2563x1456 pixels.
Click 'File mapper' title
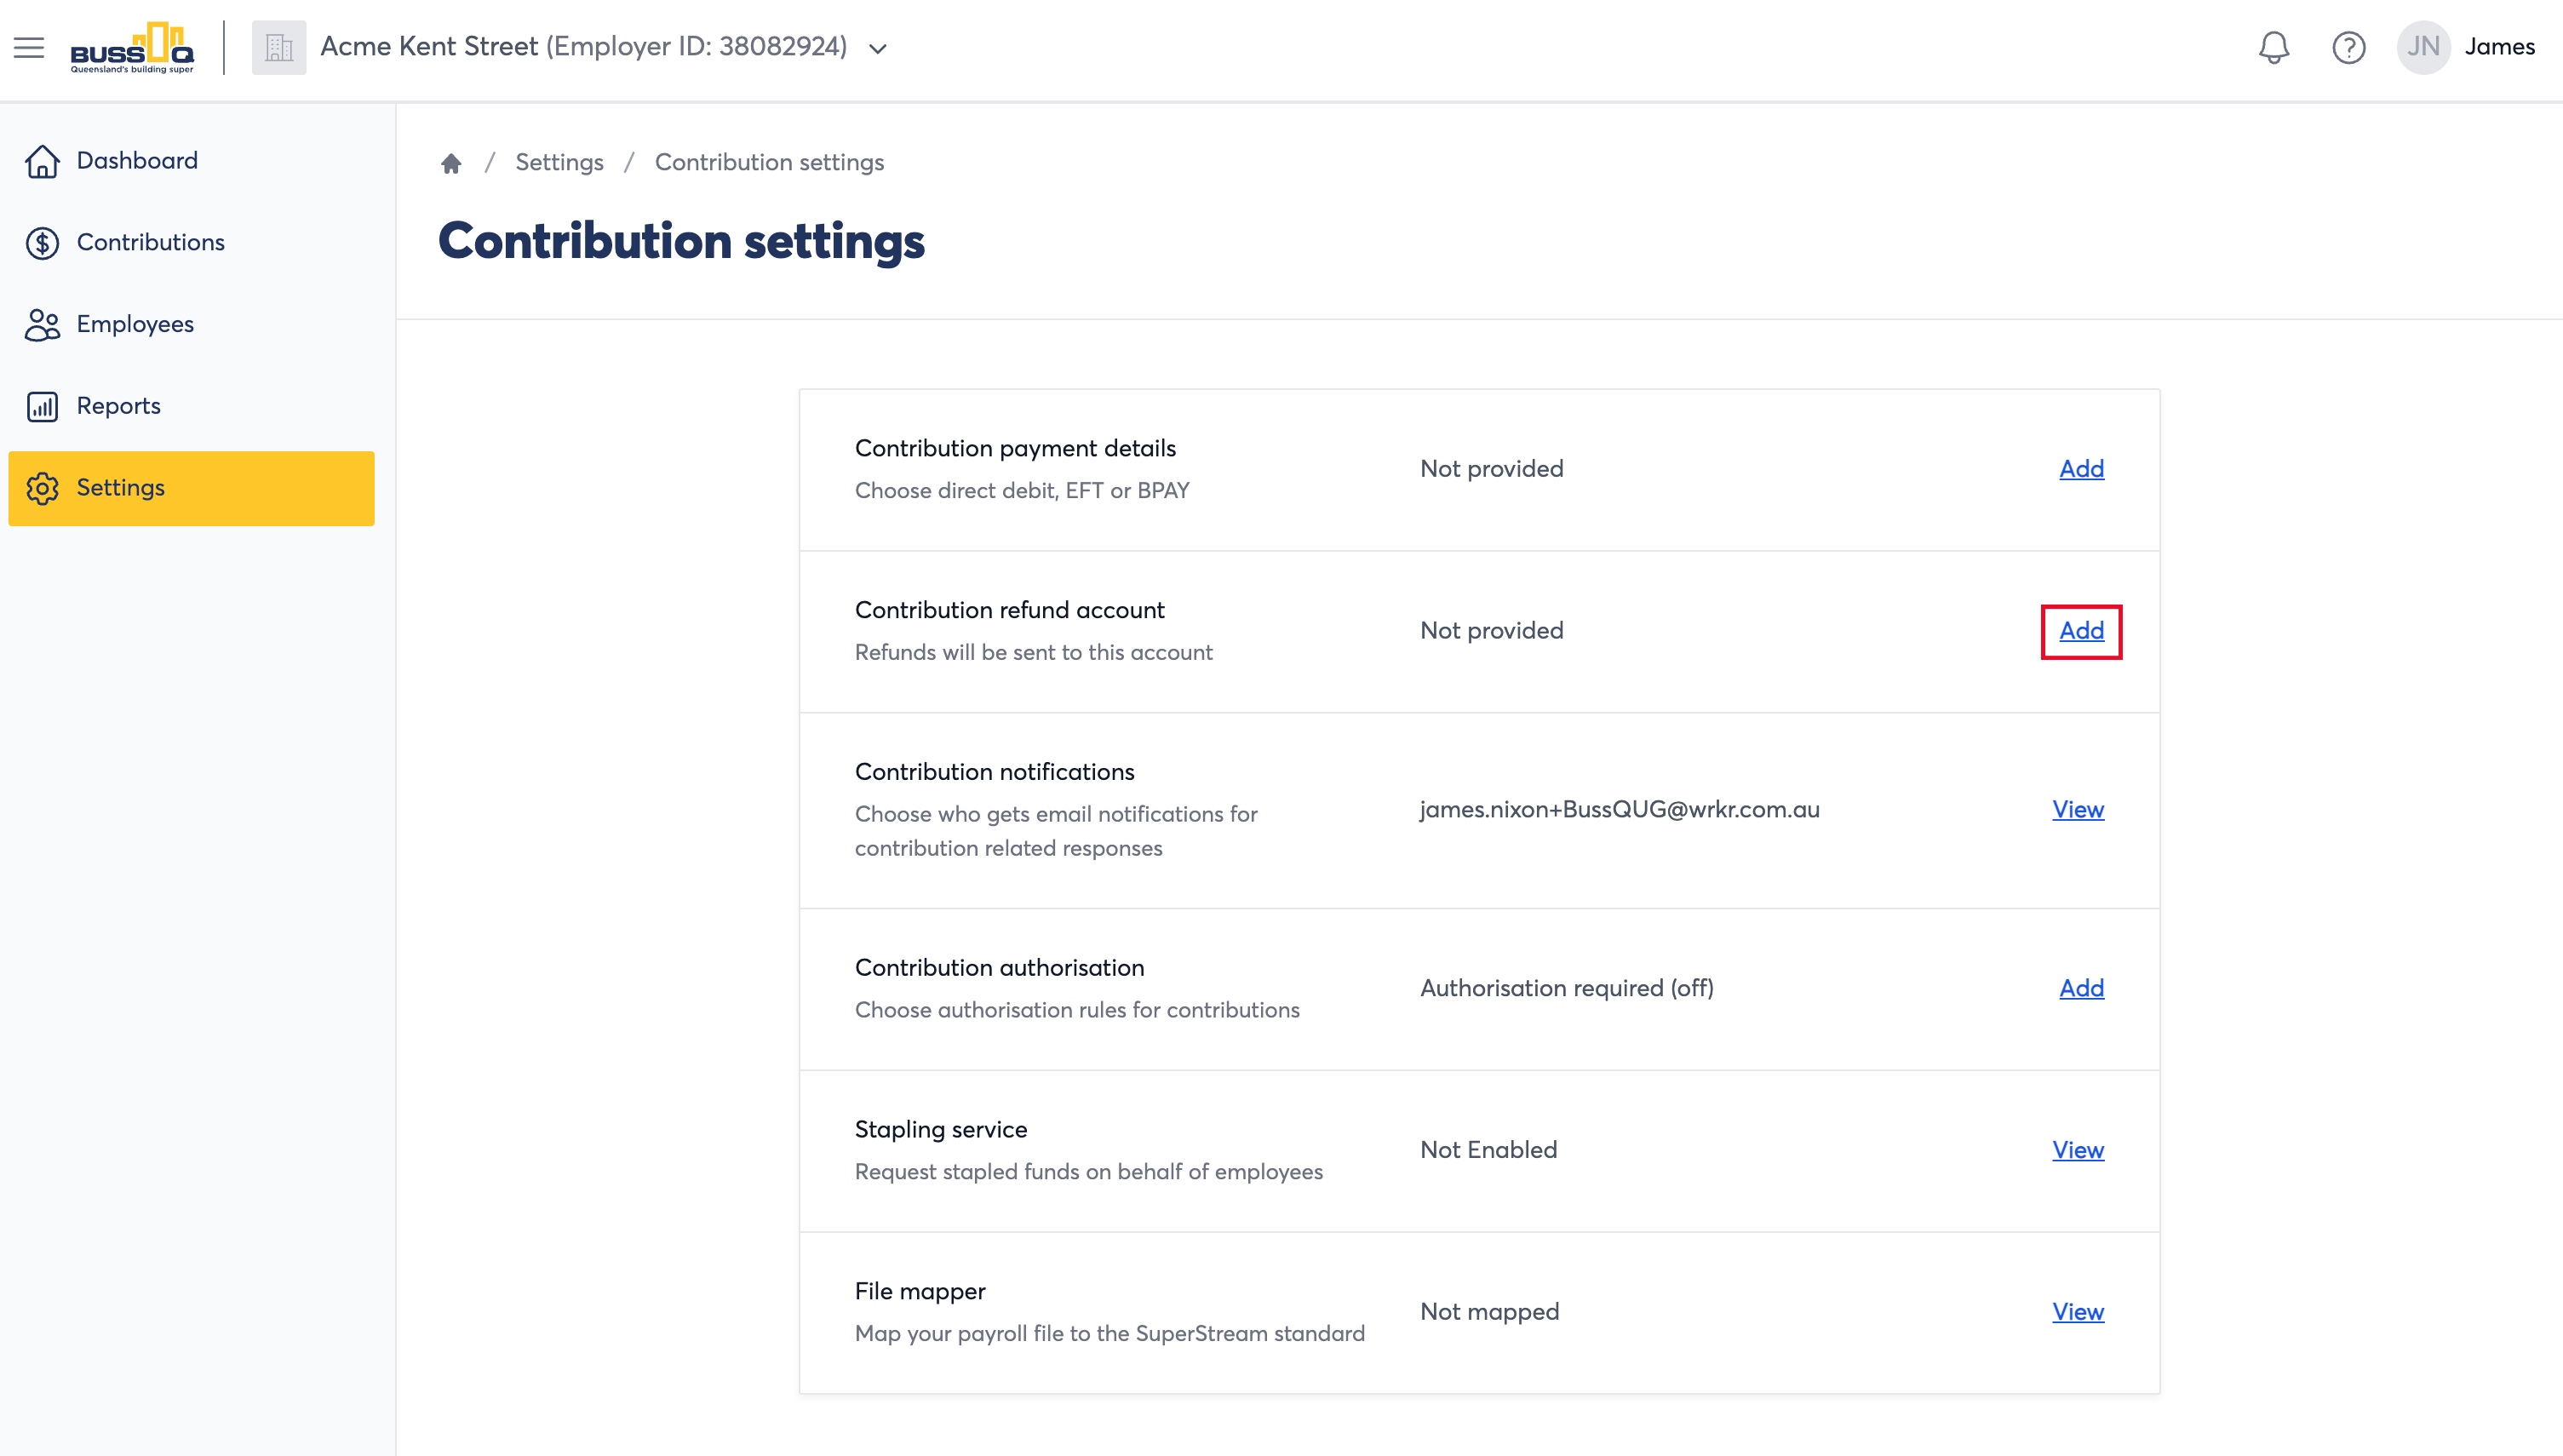920,1292
